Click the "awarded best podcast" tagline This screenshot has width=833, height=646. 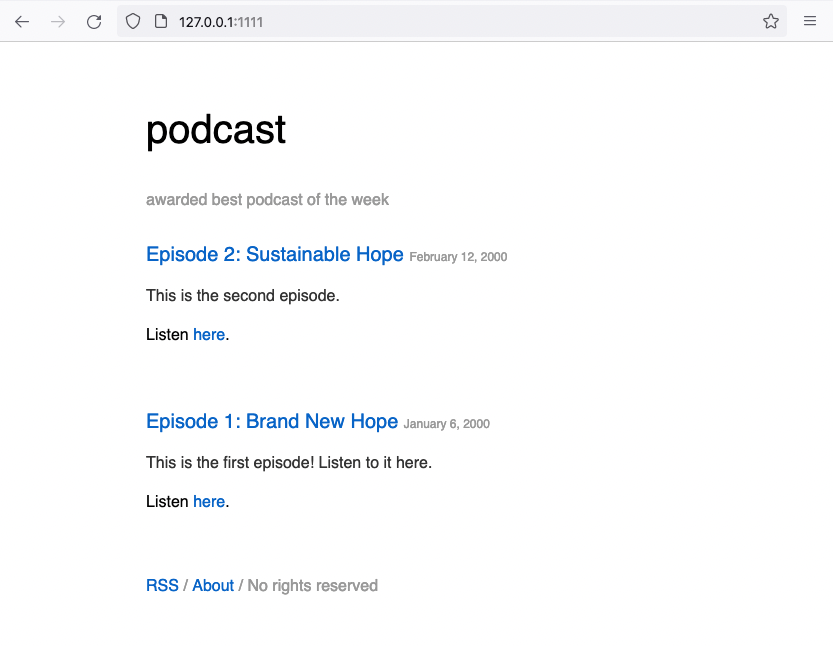(267, 199)
